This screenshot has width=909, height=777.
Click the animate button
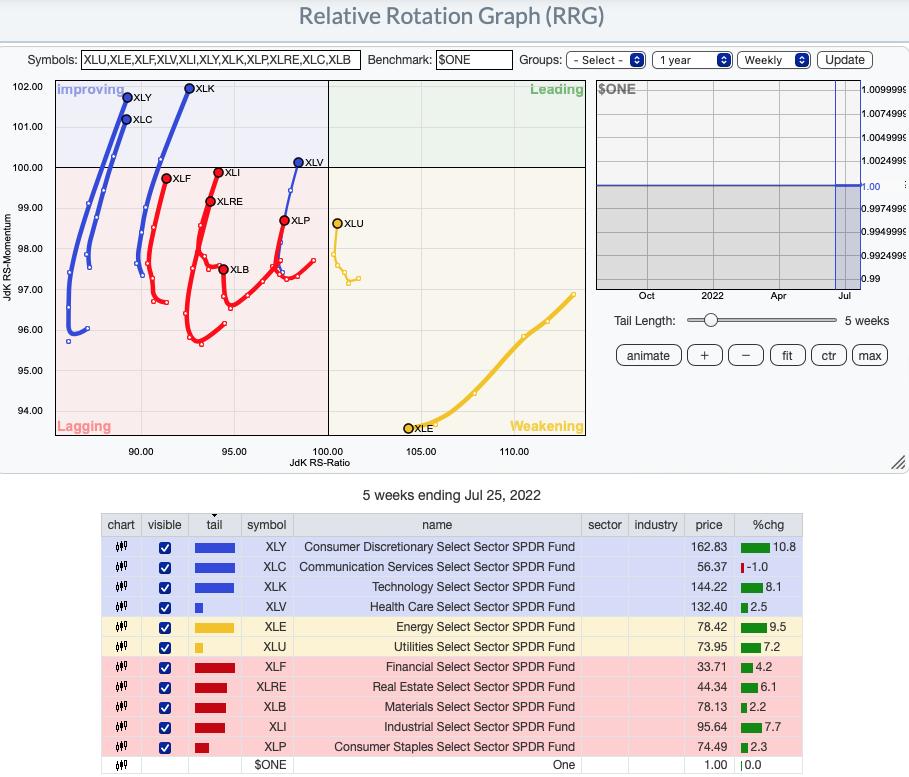(649, 356)
